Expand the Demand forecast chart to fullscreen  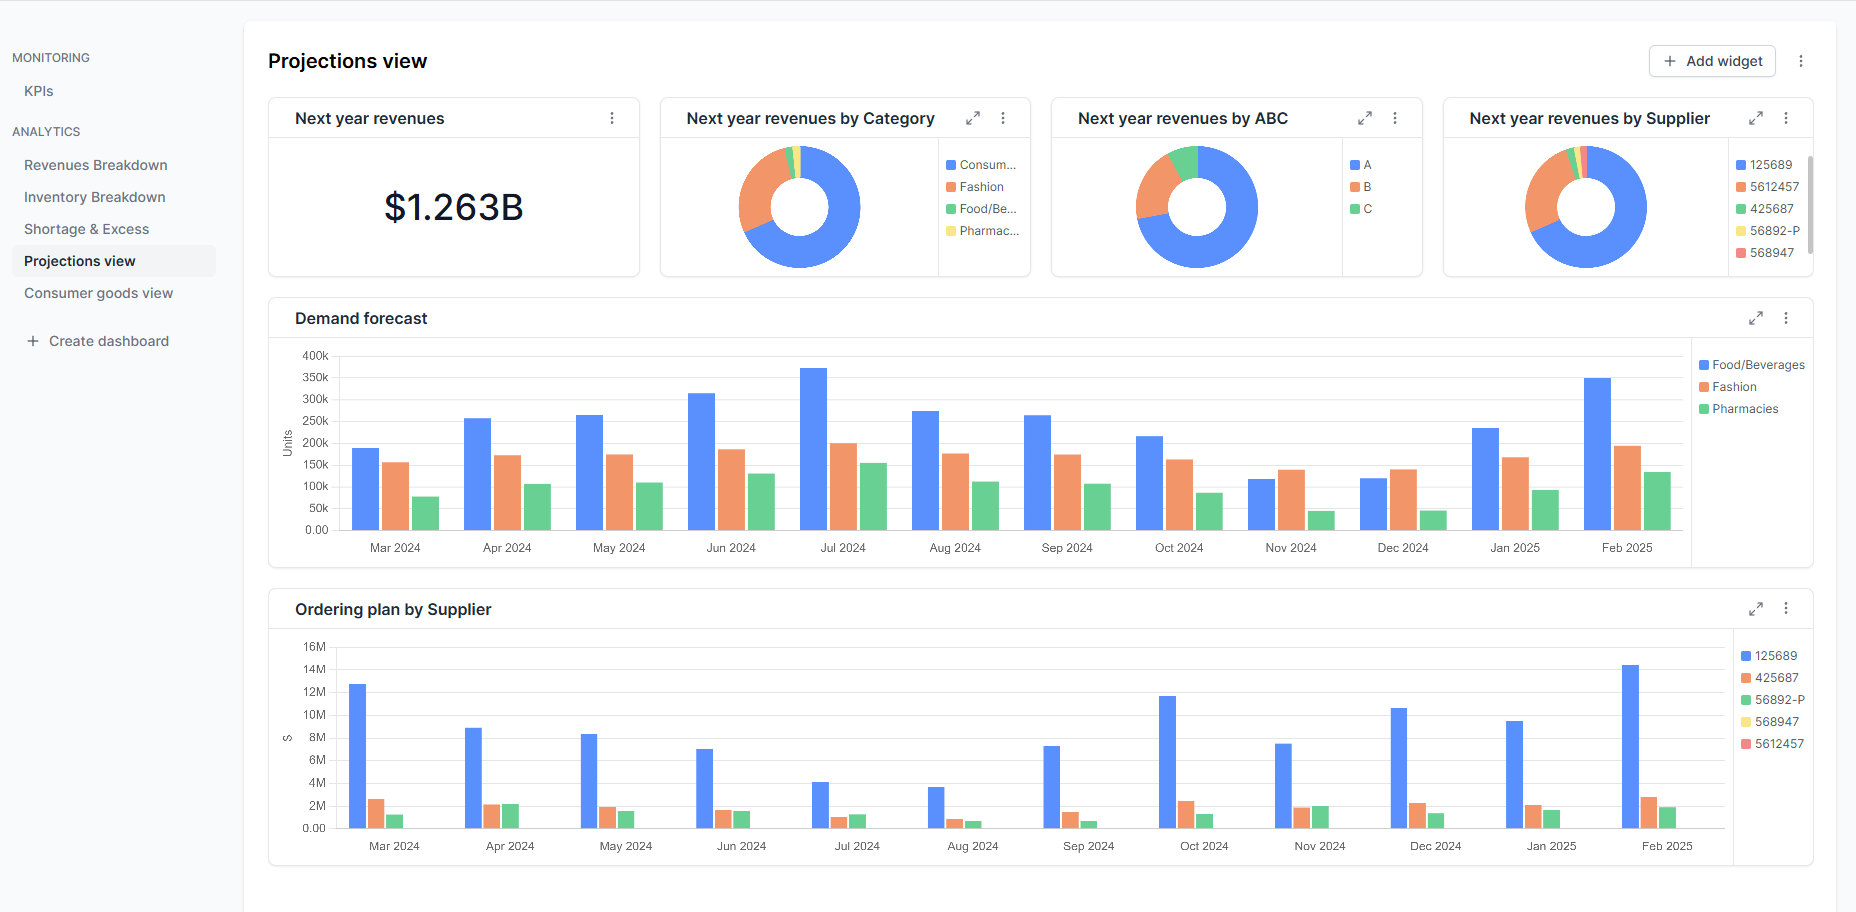pyautogui.click(x=1755, y=318)
